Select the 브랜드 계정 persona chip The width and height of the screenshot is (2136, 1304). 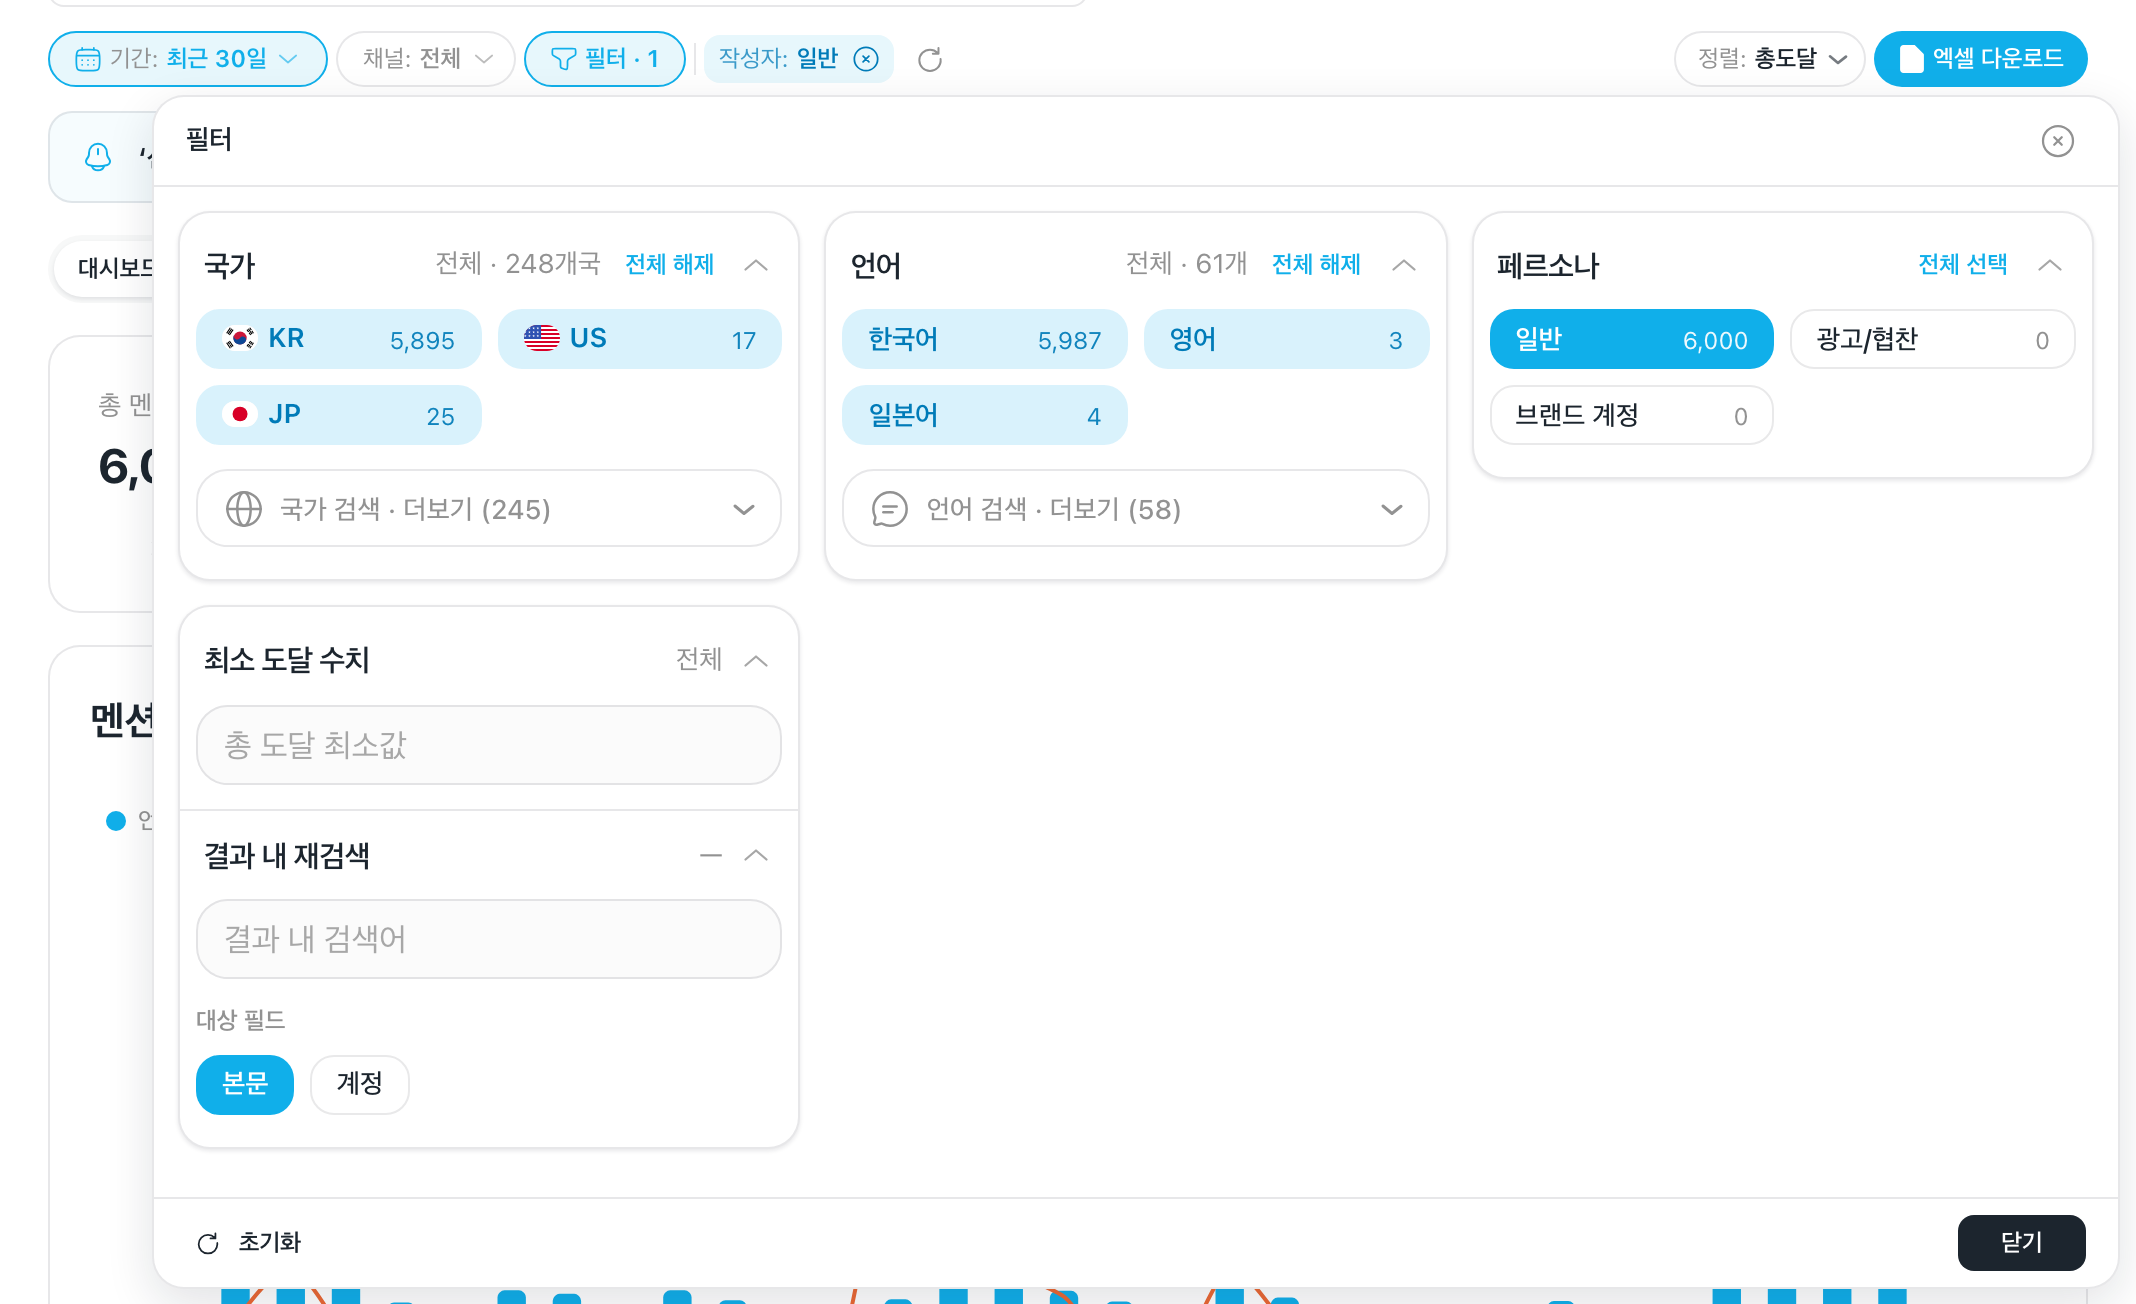pyautogui.click(x=1632, y=415)
